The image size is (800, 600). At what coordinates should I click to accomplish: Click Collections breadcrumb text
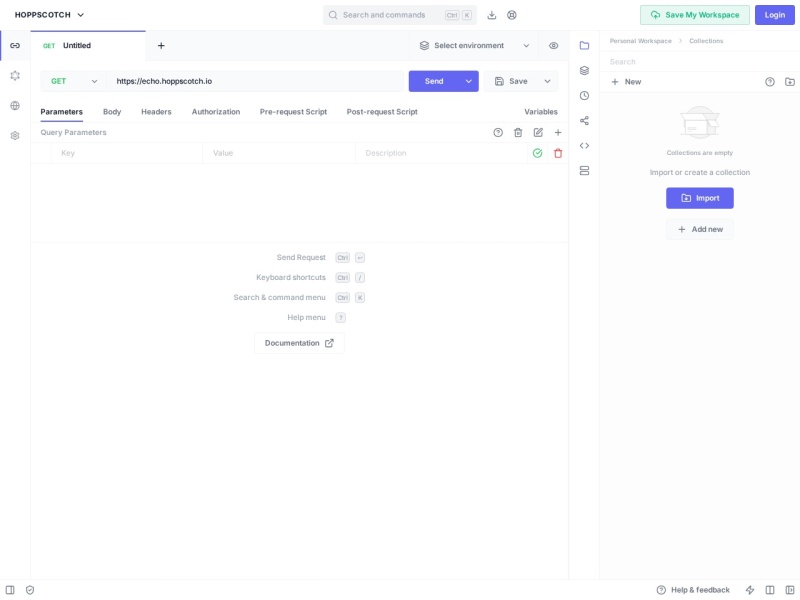[706, 41]
